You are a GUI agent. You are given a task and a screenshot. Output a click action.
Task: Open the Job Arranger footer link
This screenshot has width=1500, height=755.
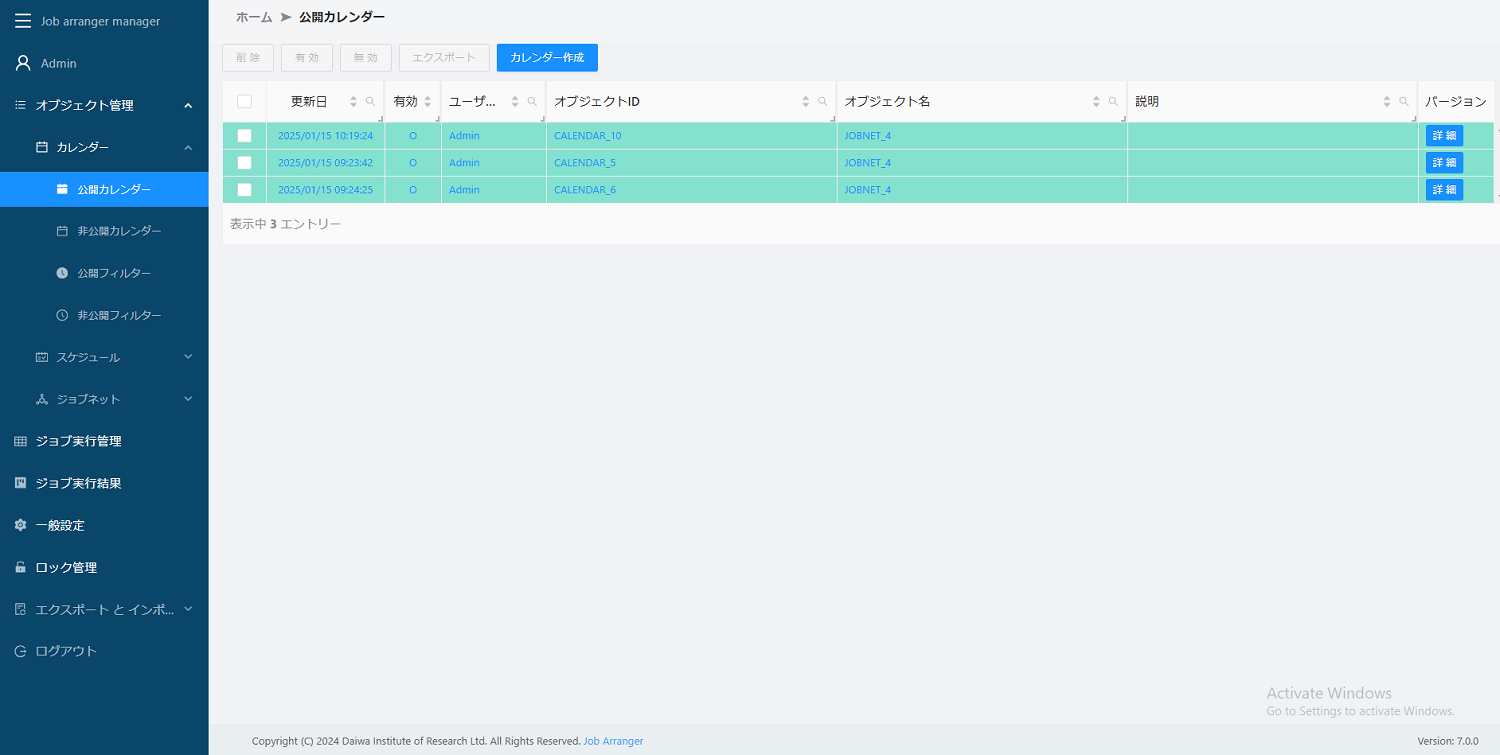tap(613, 741)
